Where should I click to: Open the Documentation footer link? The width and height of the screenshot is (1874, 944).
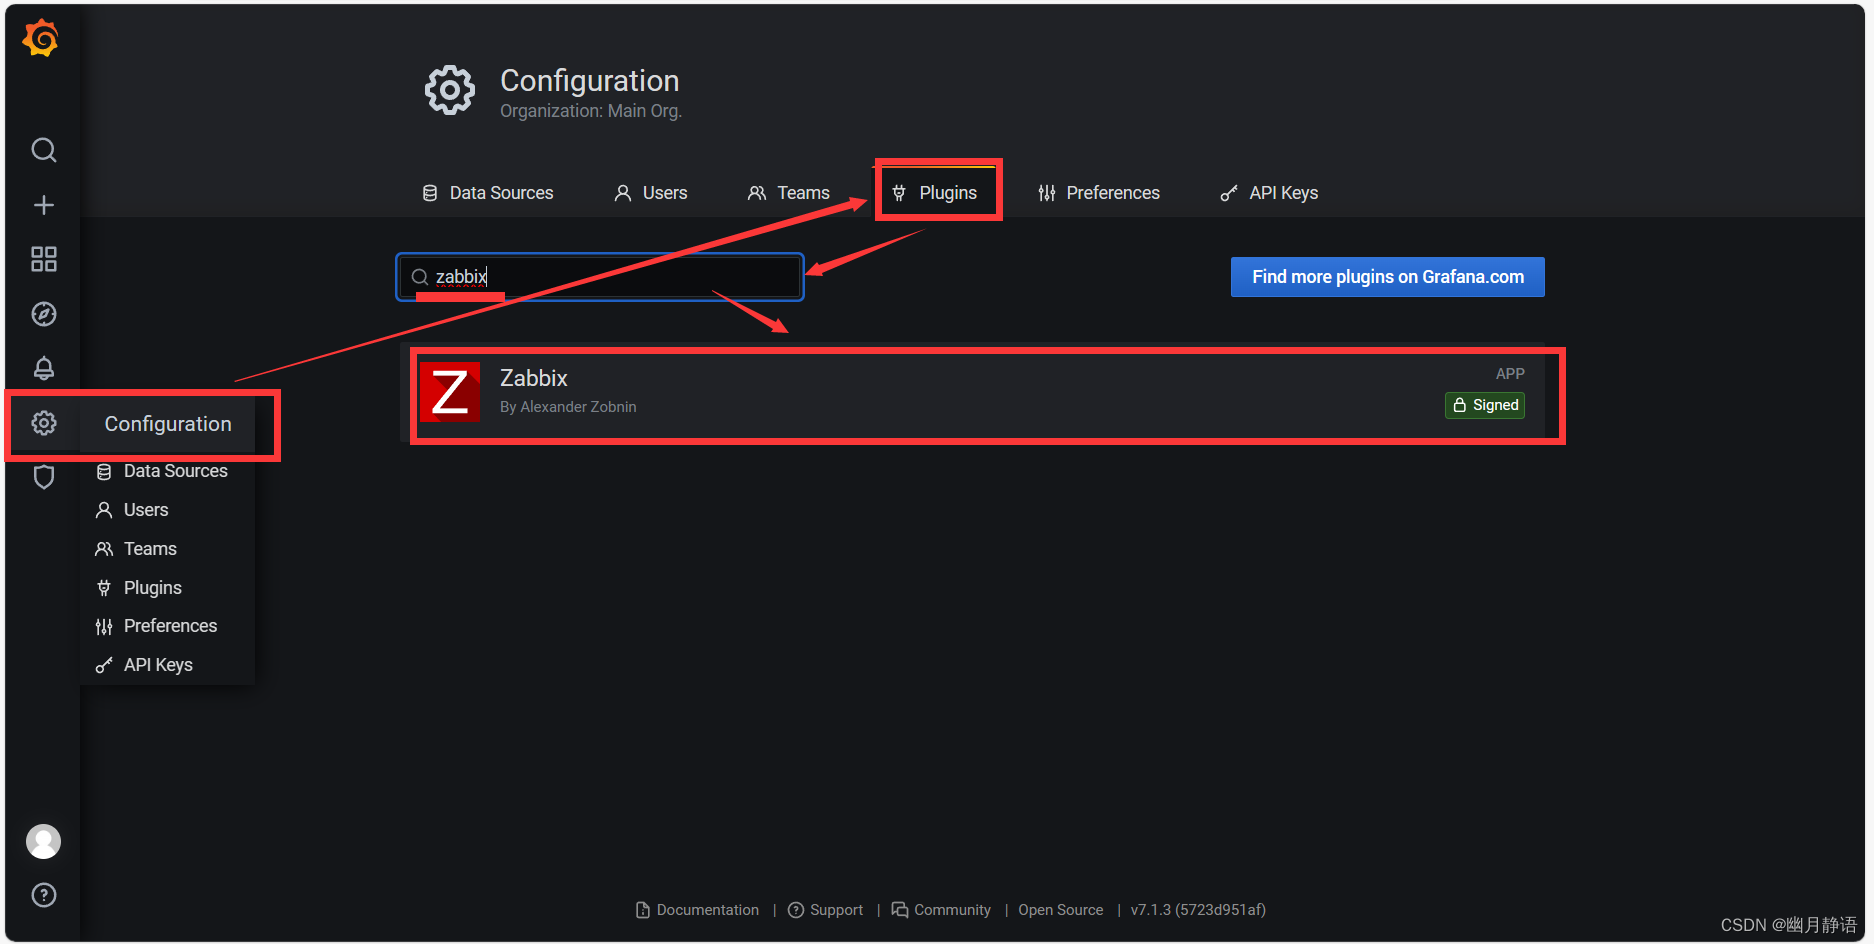click(x=697, y=910)
